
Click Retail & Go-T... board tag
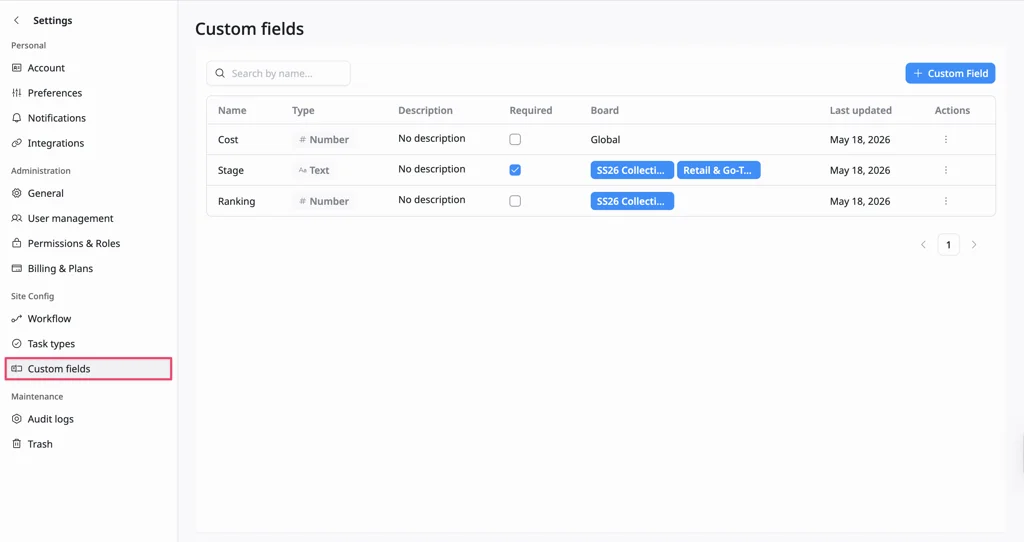718,170
